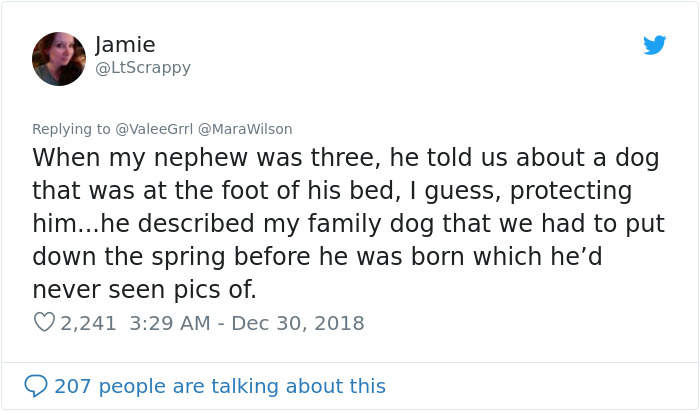700x411 pixels.
Task: Click the display name Jamie
Action: point(125,45)
